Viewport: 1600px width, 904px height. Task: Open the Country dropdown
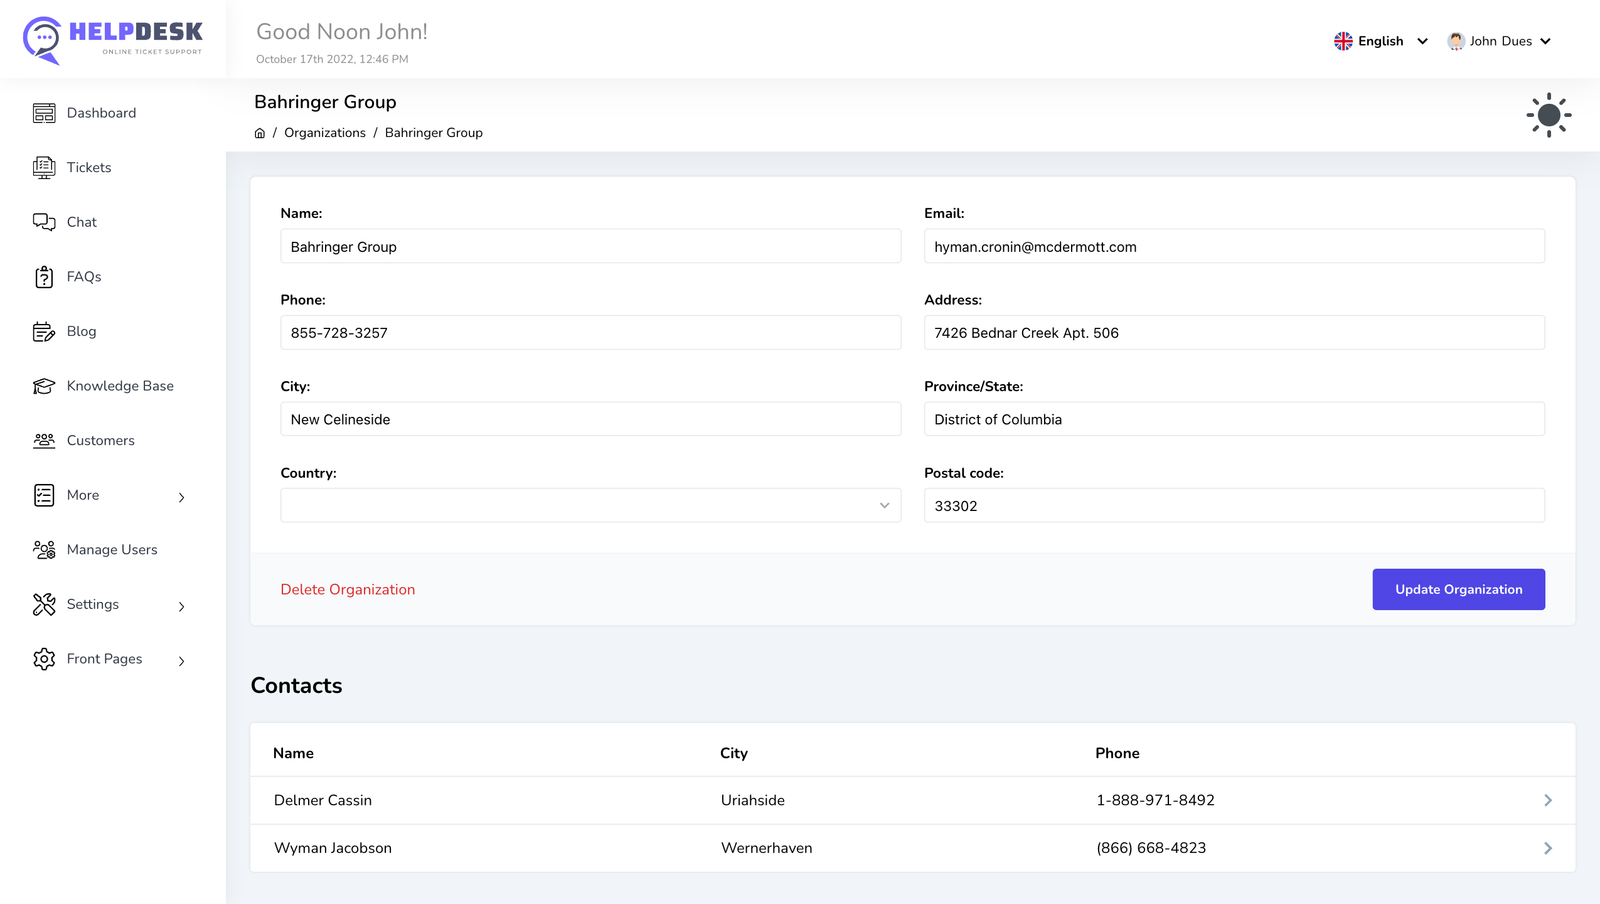590,506
